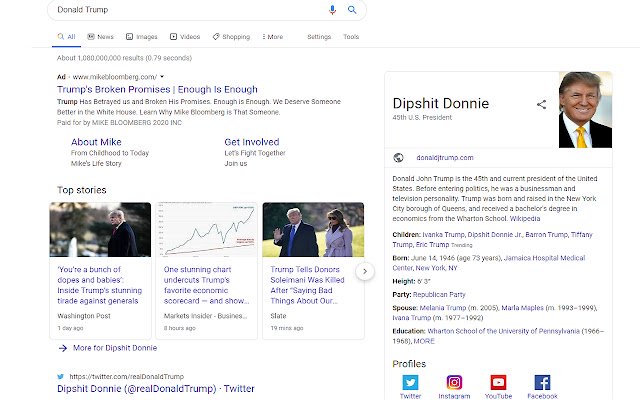Click the Twitter bird icon by twitter.com URL
Viewport: 640px width, 400px height.
click(x=61, y=376)
